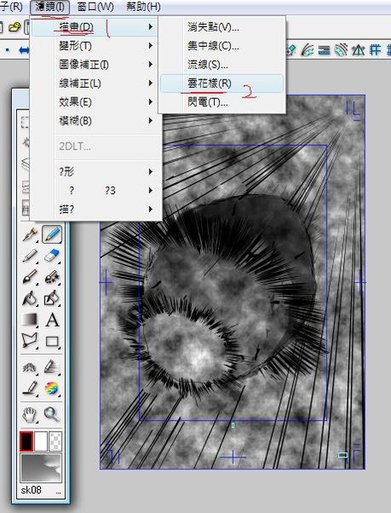Screen dimensions: 391x513
Task: Select the magnifier zoom tool
Action: pyautogui.click(x=52, y=414)
